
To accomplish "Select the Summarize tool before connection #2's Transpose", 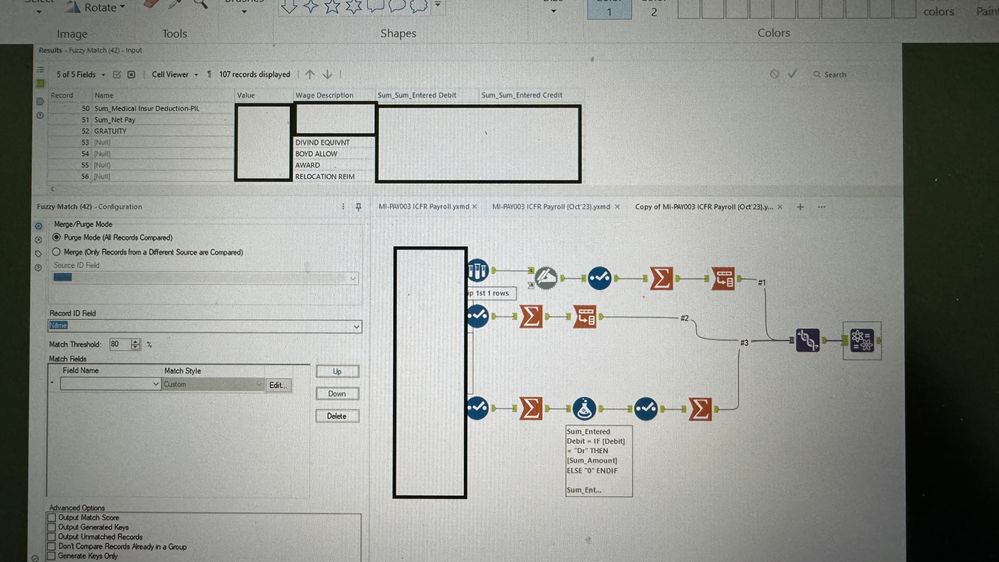I will [531, 316].
